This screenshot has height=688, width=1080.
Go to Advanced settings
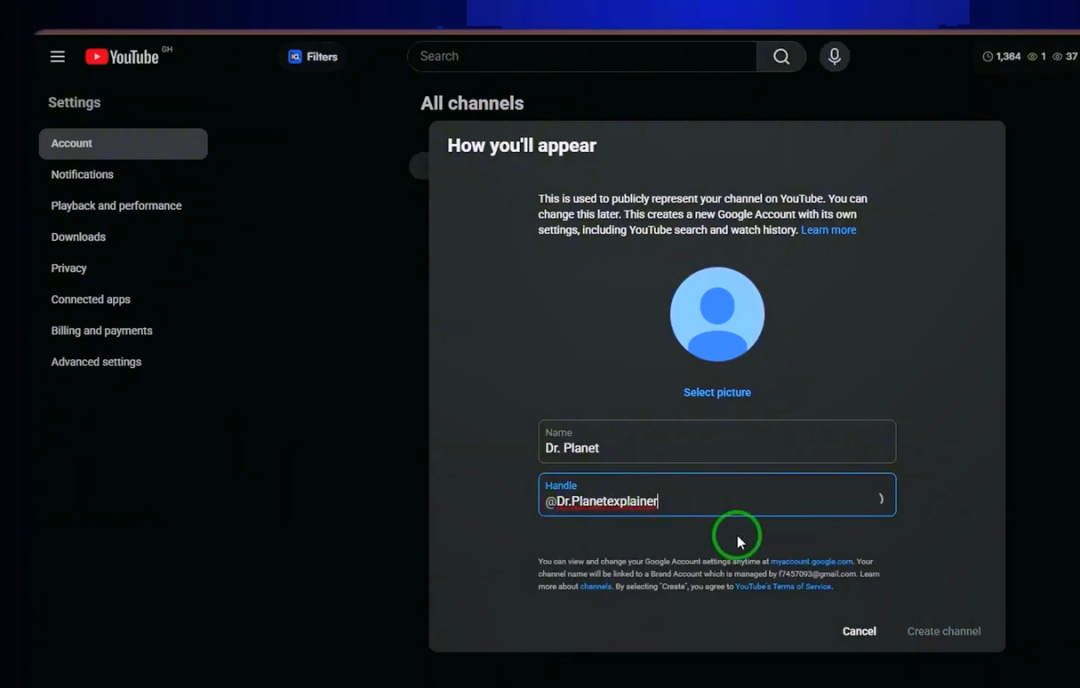pos(96,362)
